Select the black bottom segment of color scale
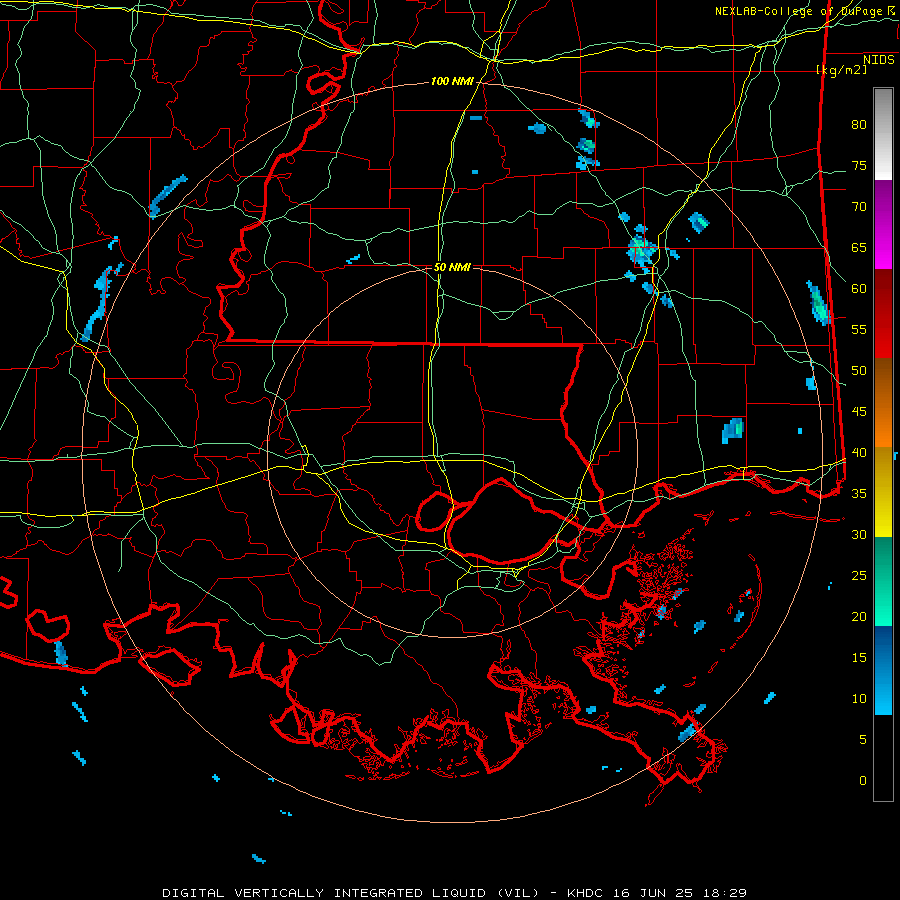Screen dimensions: 900x900 (883, 758)
